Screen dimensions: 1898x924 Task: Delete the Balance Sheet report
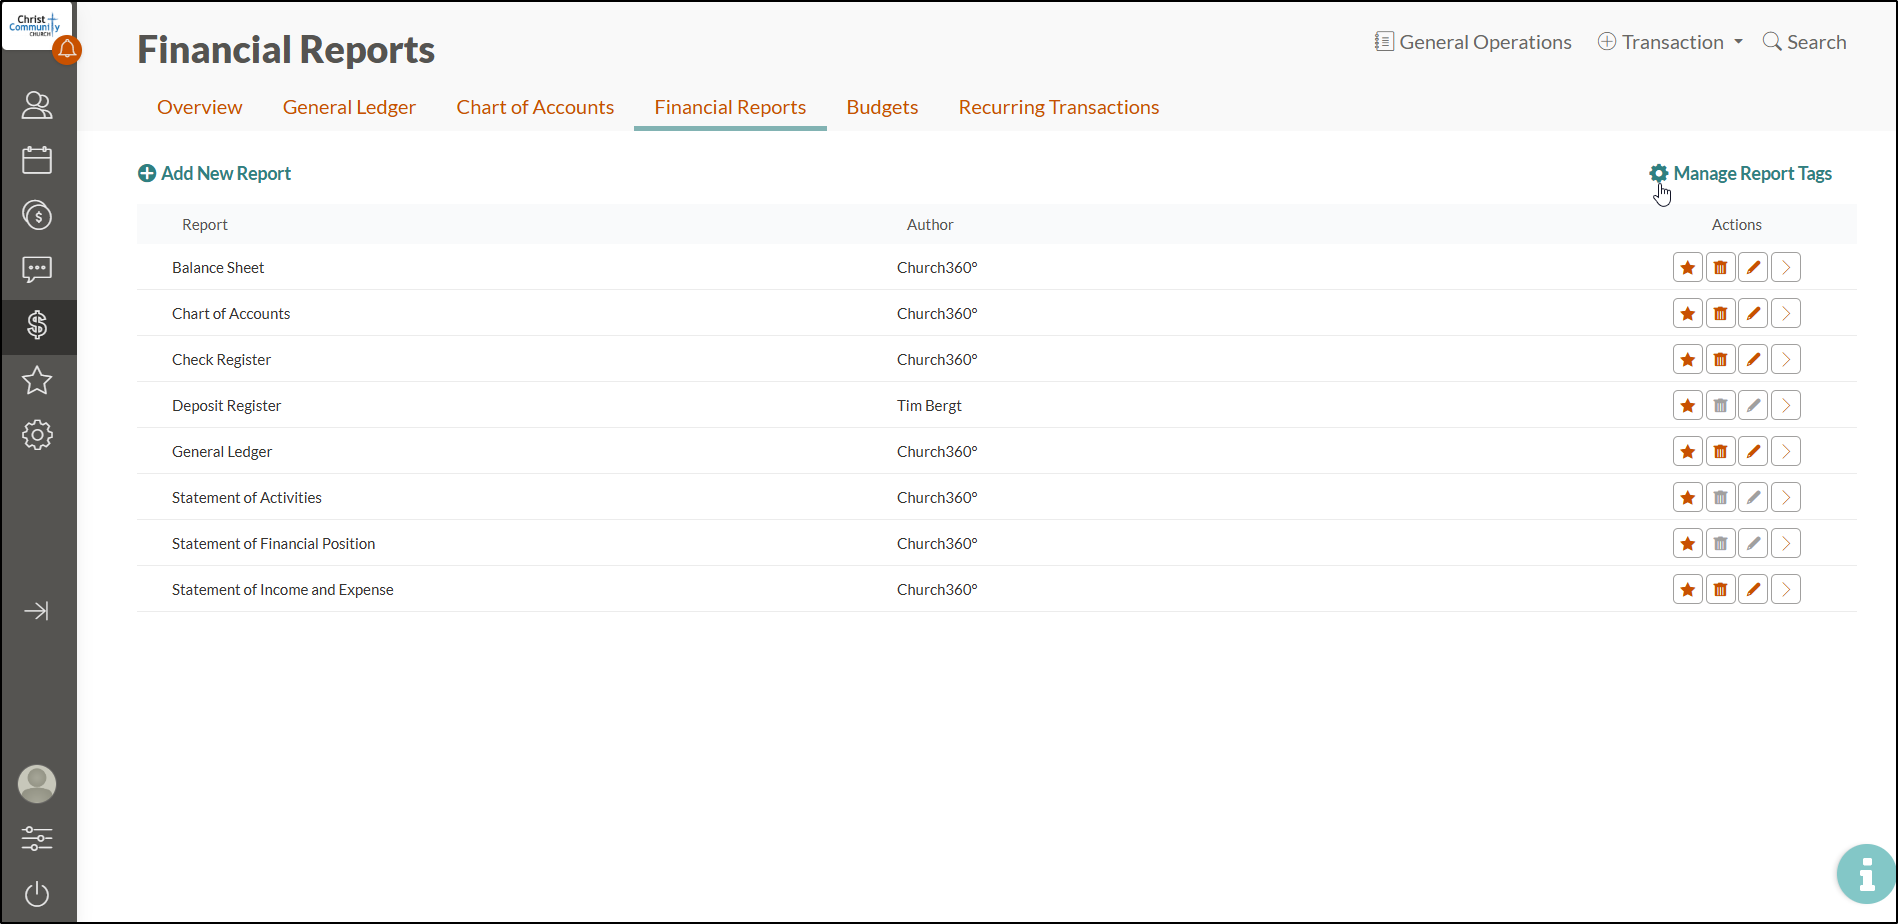[1721, 268]
